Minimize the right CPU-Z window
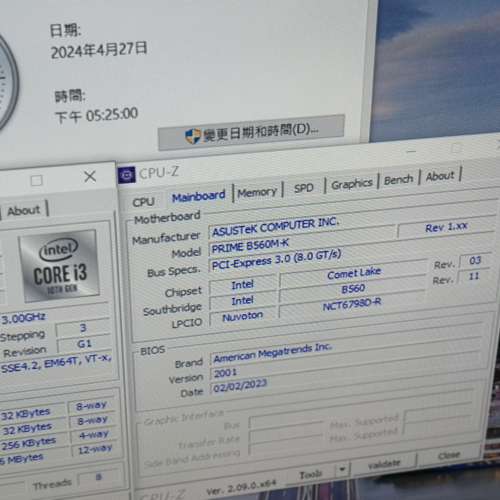The height and width of the screenshot is (500, 500). tap(412, 152)
